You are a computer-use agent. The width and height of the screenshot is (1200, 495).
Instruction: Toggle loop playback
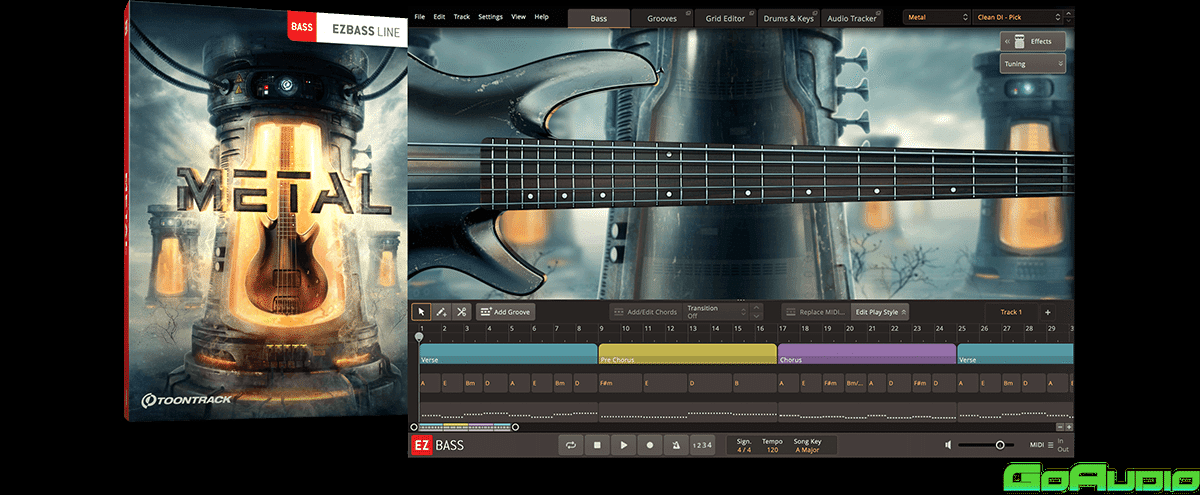tap(571, 445)
